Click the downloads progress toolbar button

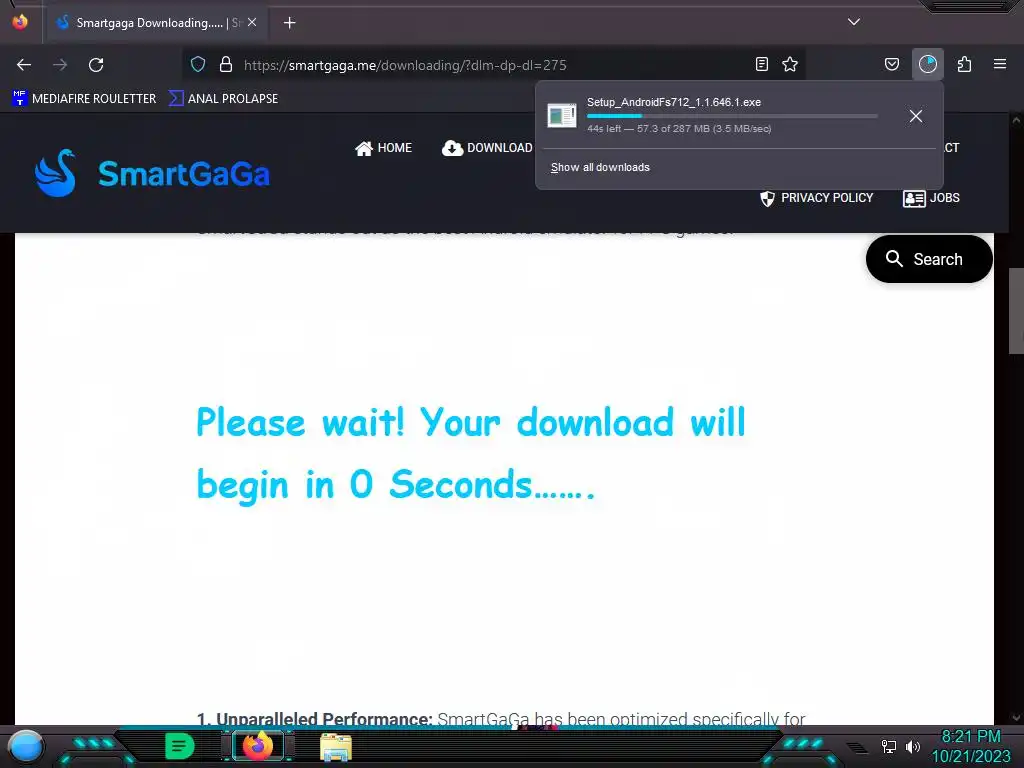tap(927, 64)
